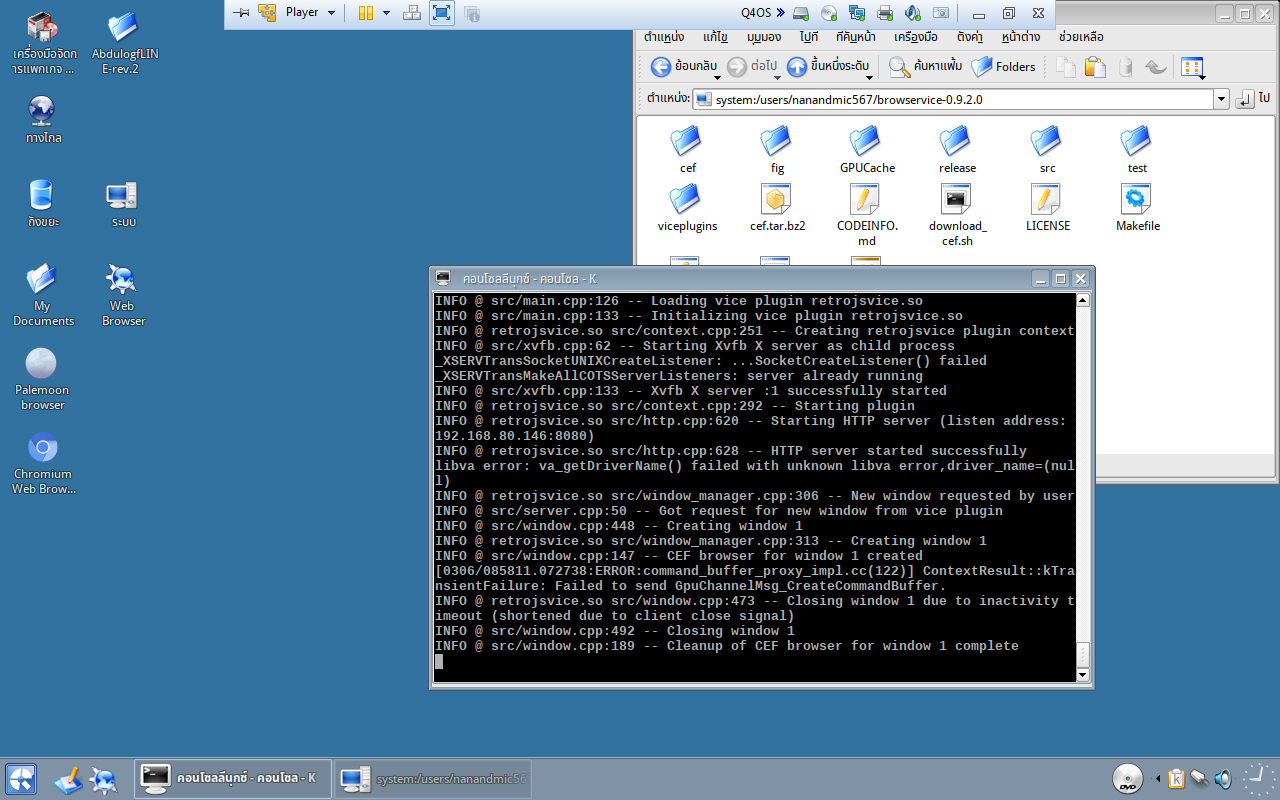
Task: Click the terminal scrollbar down arrow
Action: [1082, 675]
